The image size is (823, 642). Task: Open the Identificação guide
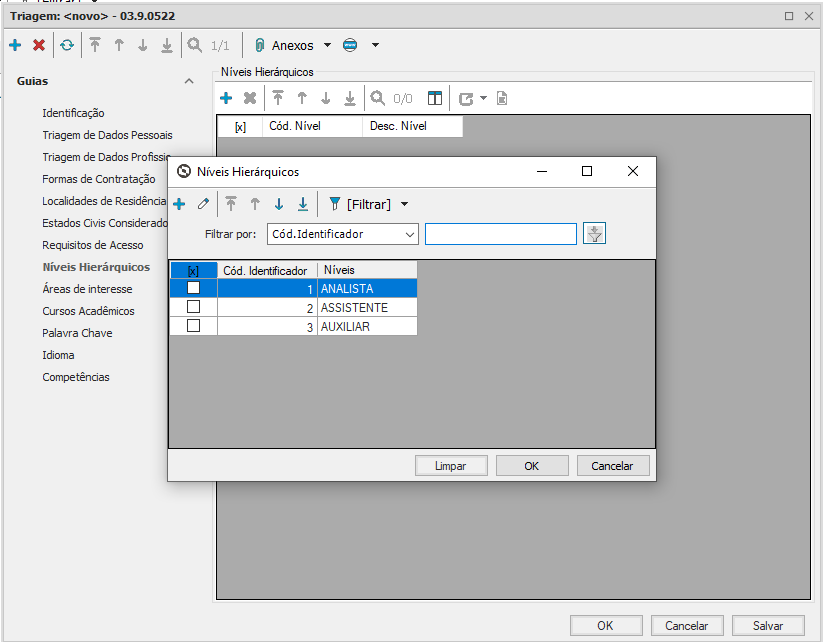tap(73, 113)
